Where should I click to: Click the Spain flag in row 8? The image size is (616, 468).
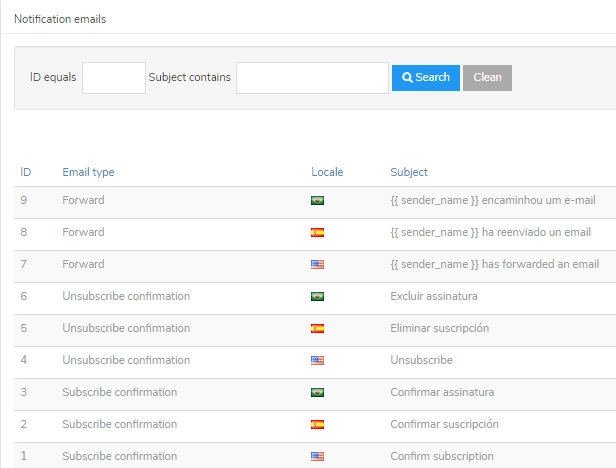[x=317, y=233]
